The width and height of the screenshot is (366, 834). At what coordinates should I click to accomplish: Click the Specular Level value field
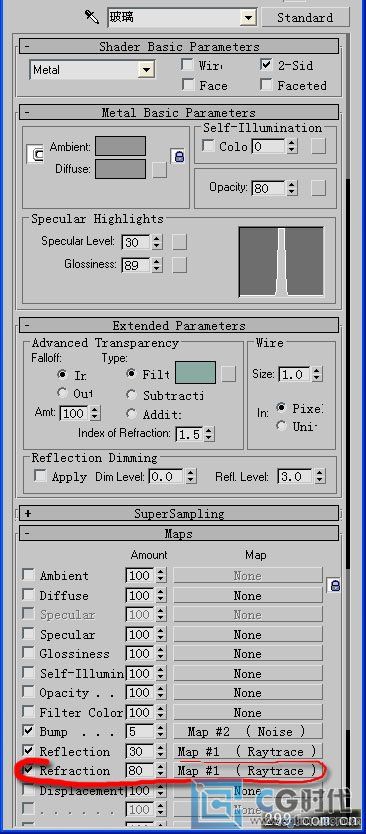click(136, 242)
